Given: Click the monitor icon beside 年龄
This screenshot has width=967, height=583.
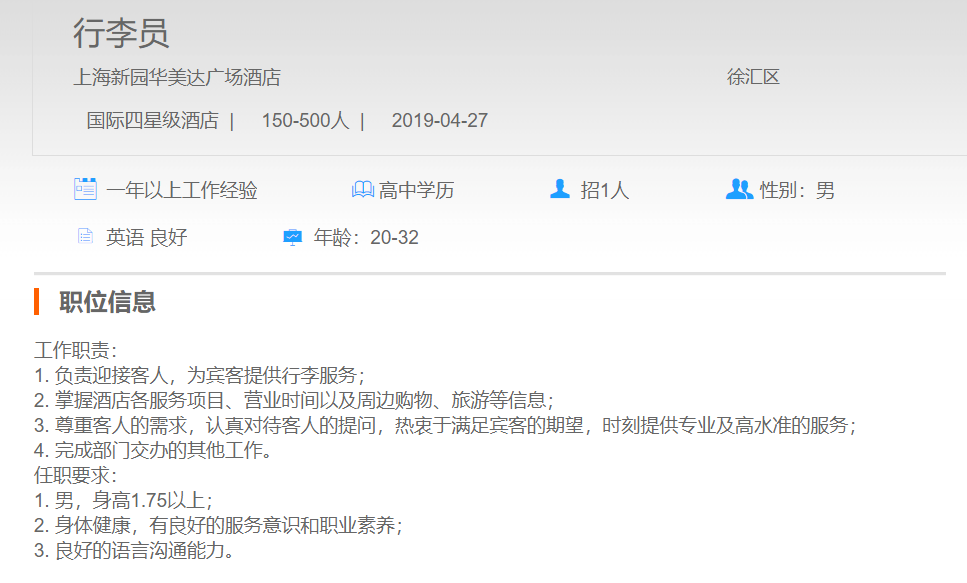Looking at the screenshot, I should pos(292,237).
